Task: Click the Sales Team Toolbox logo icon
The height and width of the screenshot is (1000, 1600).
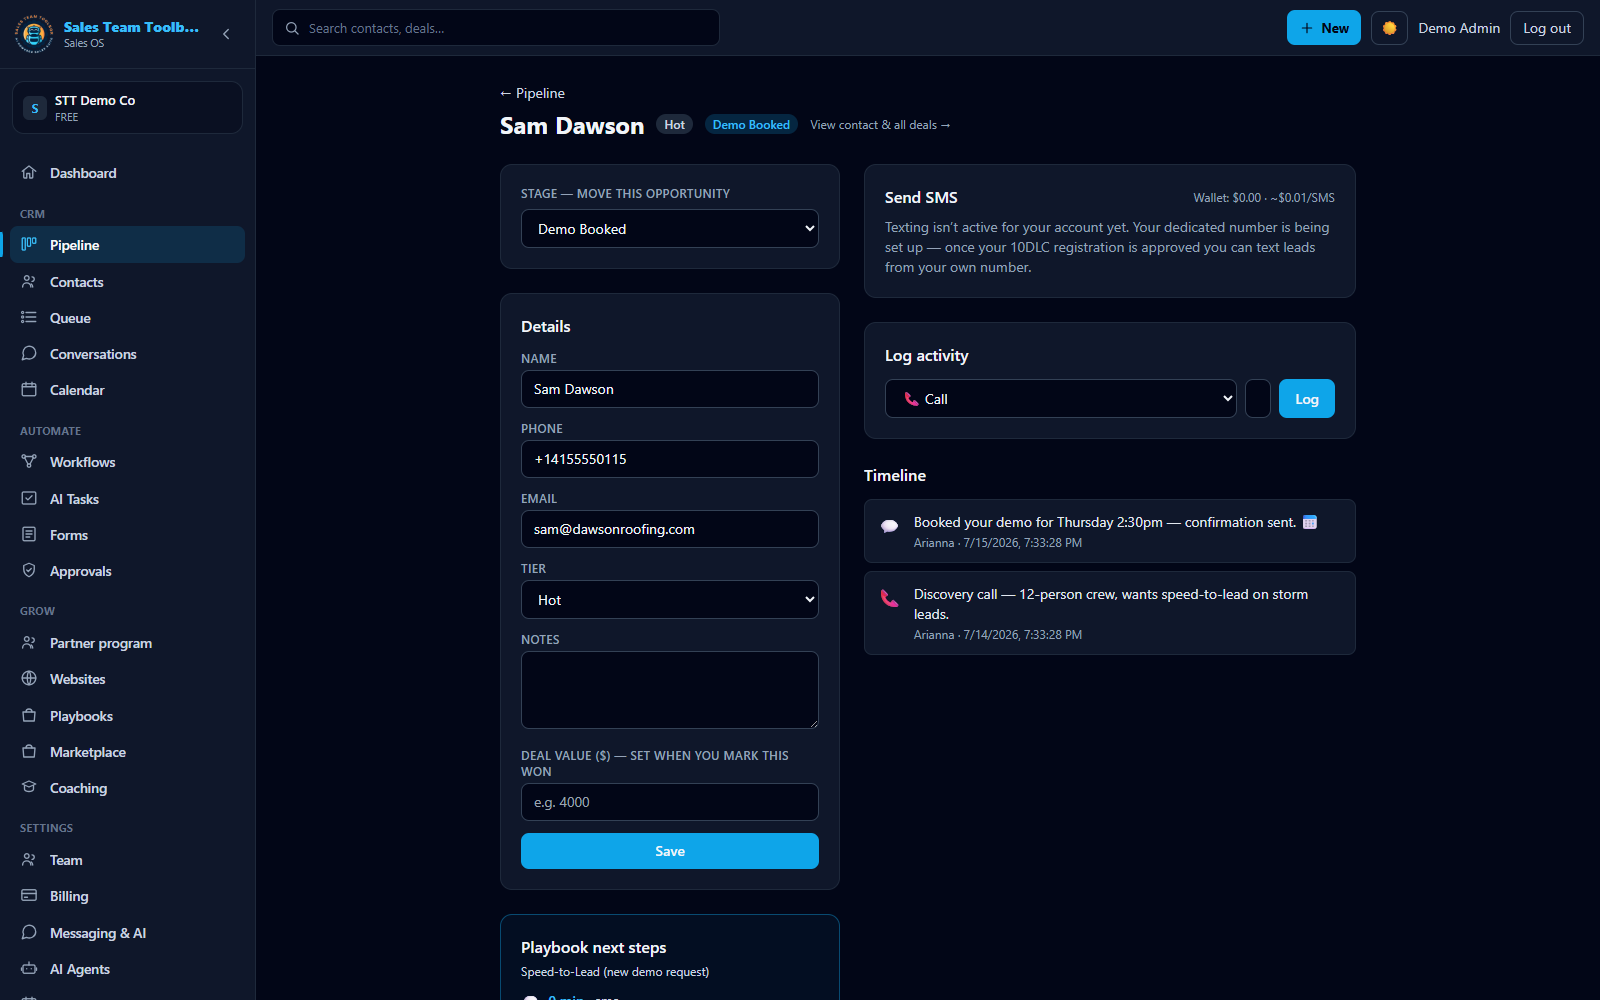Action: point(34,34)
